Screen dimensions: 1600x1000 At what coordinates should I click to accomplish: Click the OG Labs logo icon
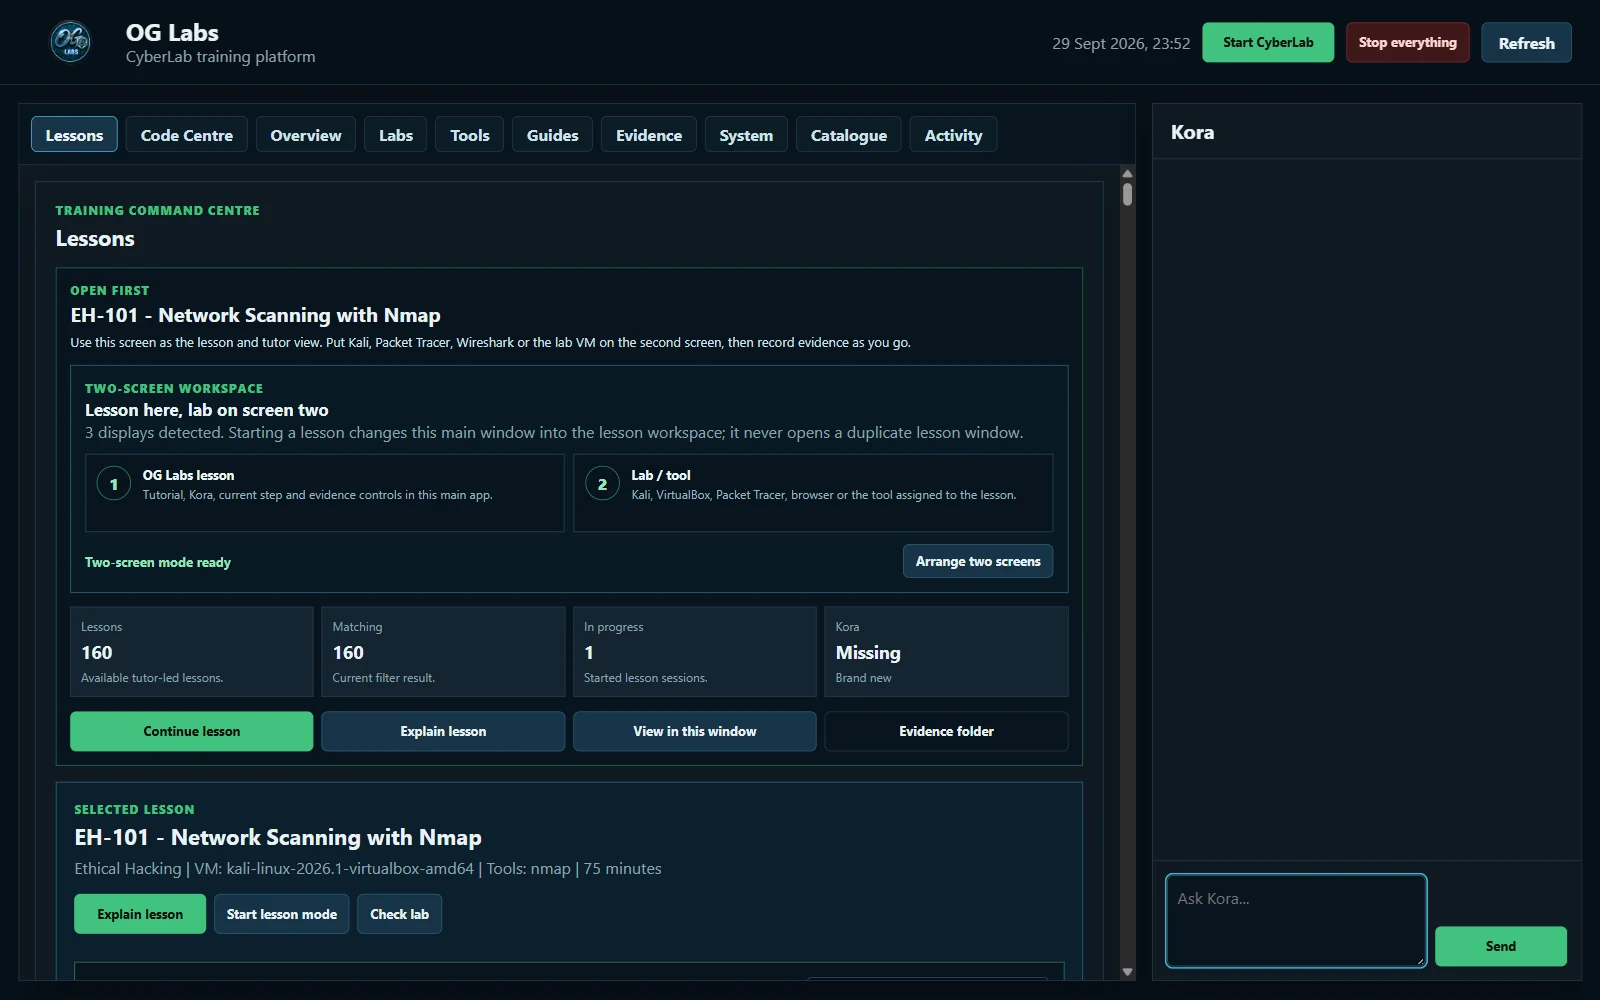pyautogui.click(x=70, y=42)
